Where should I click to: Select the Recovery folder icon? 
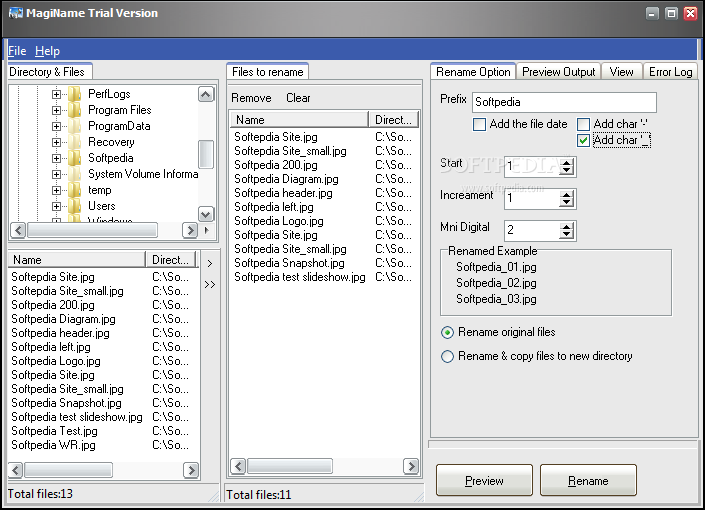coord(75,142)
